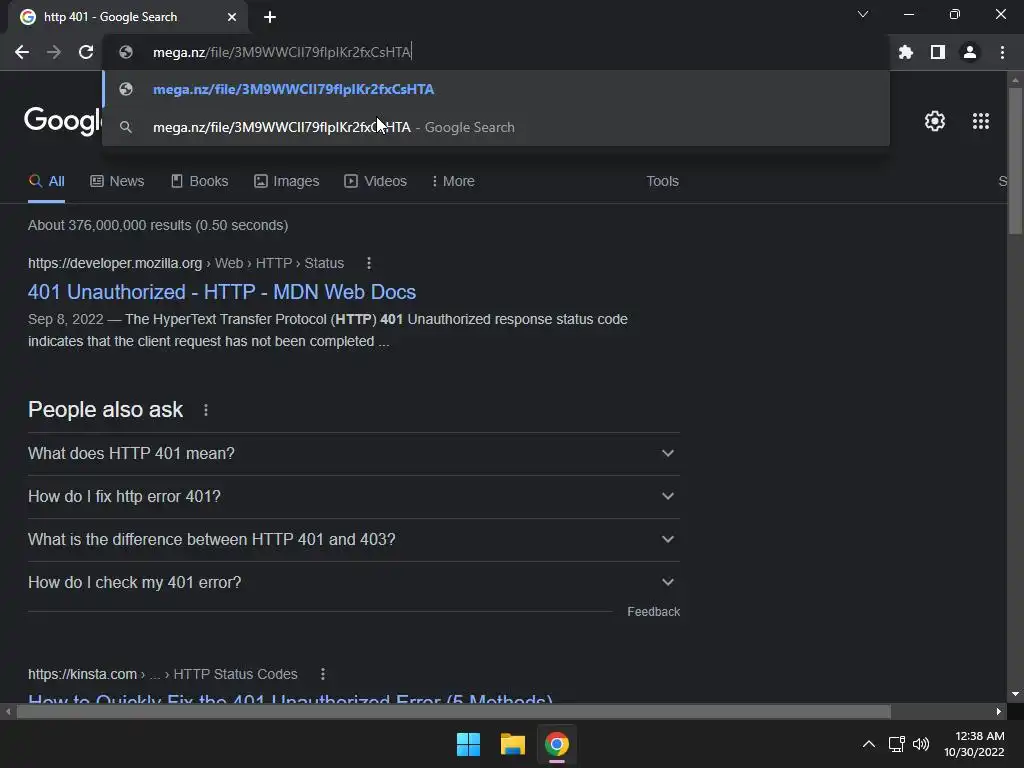The height and width of the screenshot is (768, 1024).
Task: Open the Chrome three-dot menu
Action: tap(1002, 52)
